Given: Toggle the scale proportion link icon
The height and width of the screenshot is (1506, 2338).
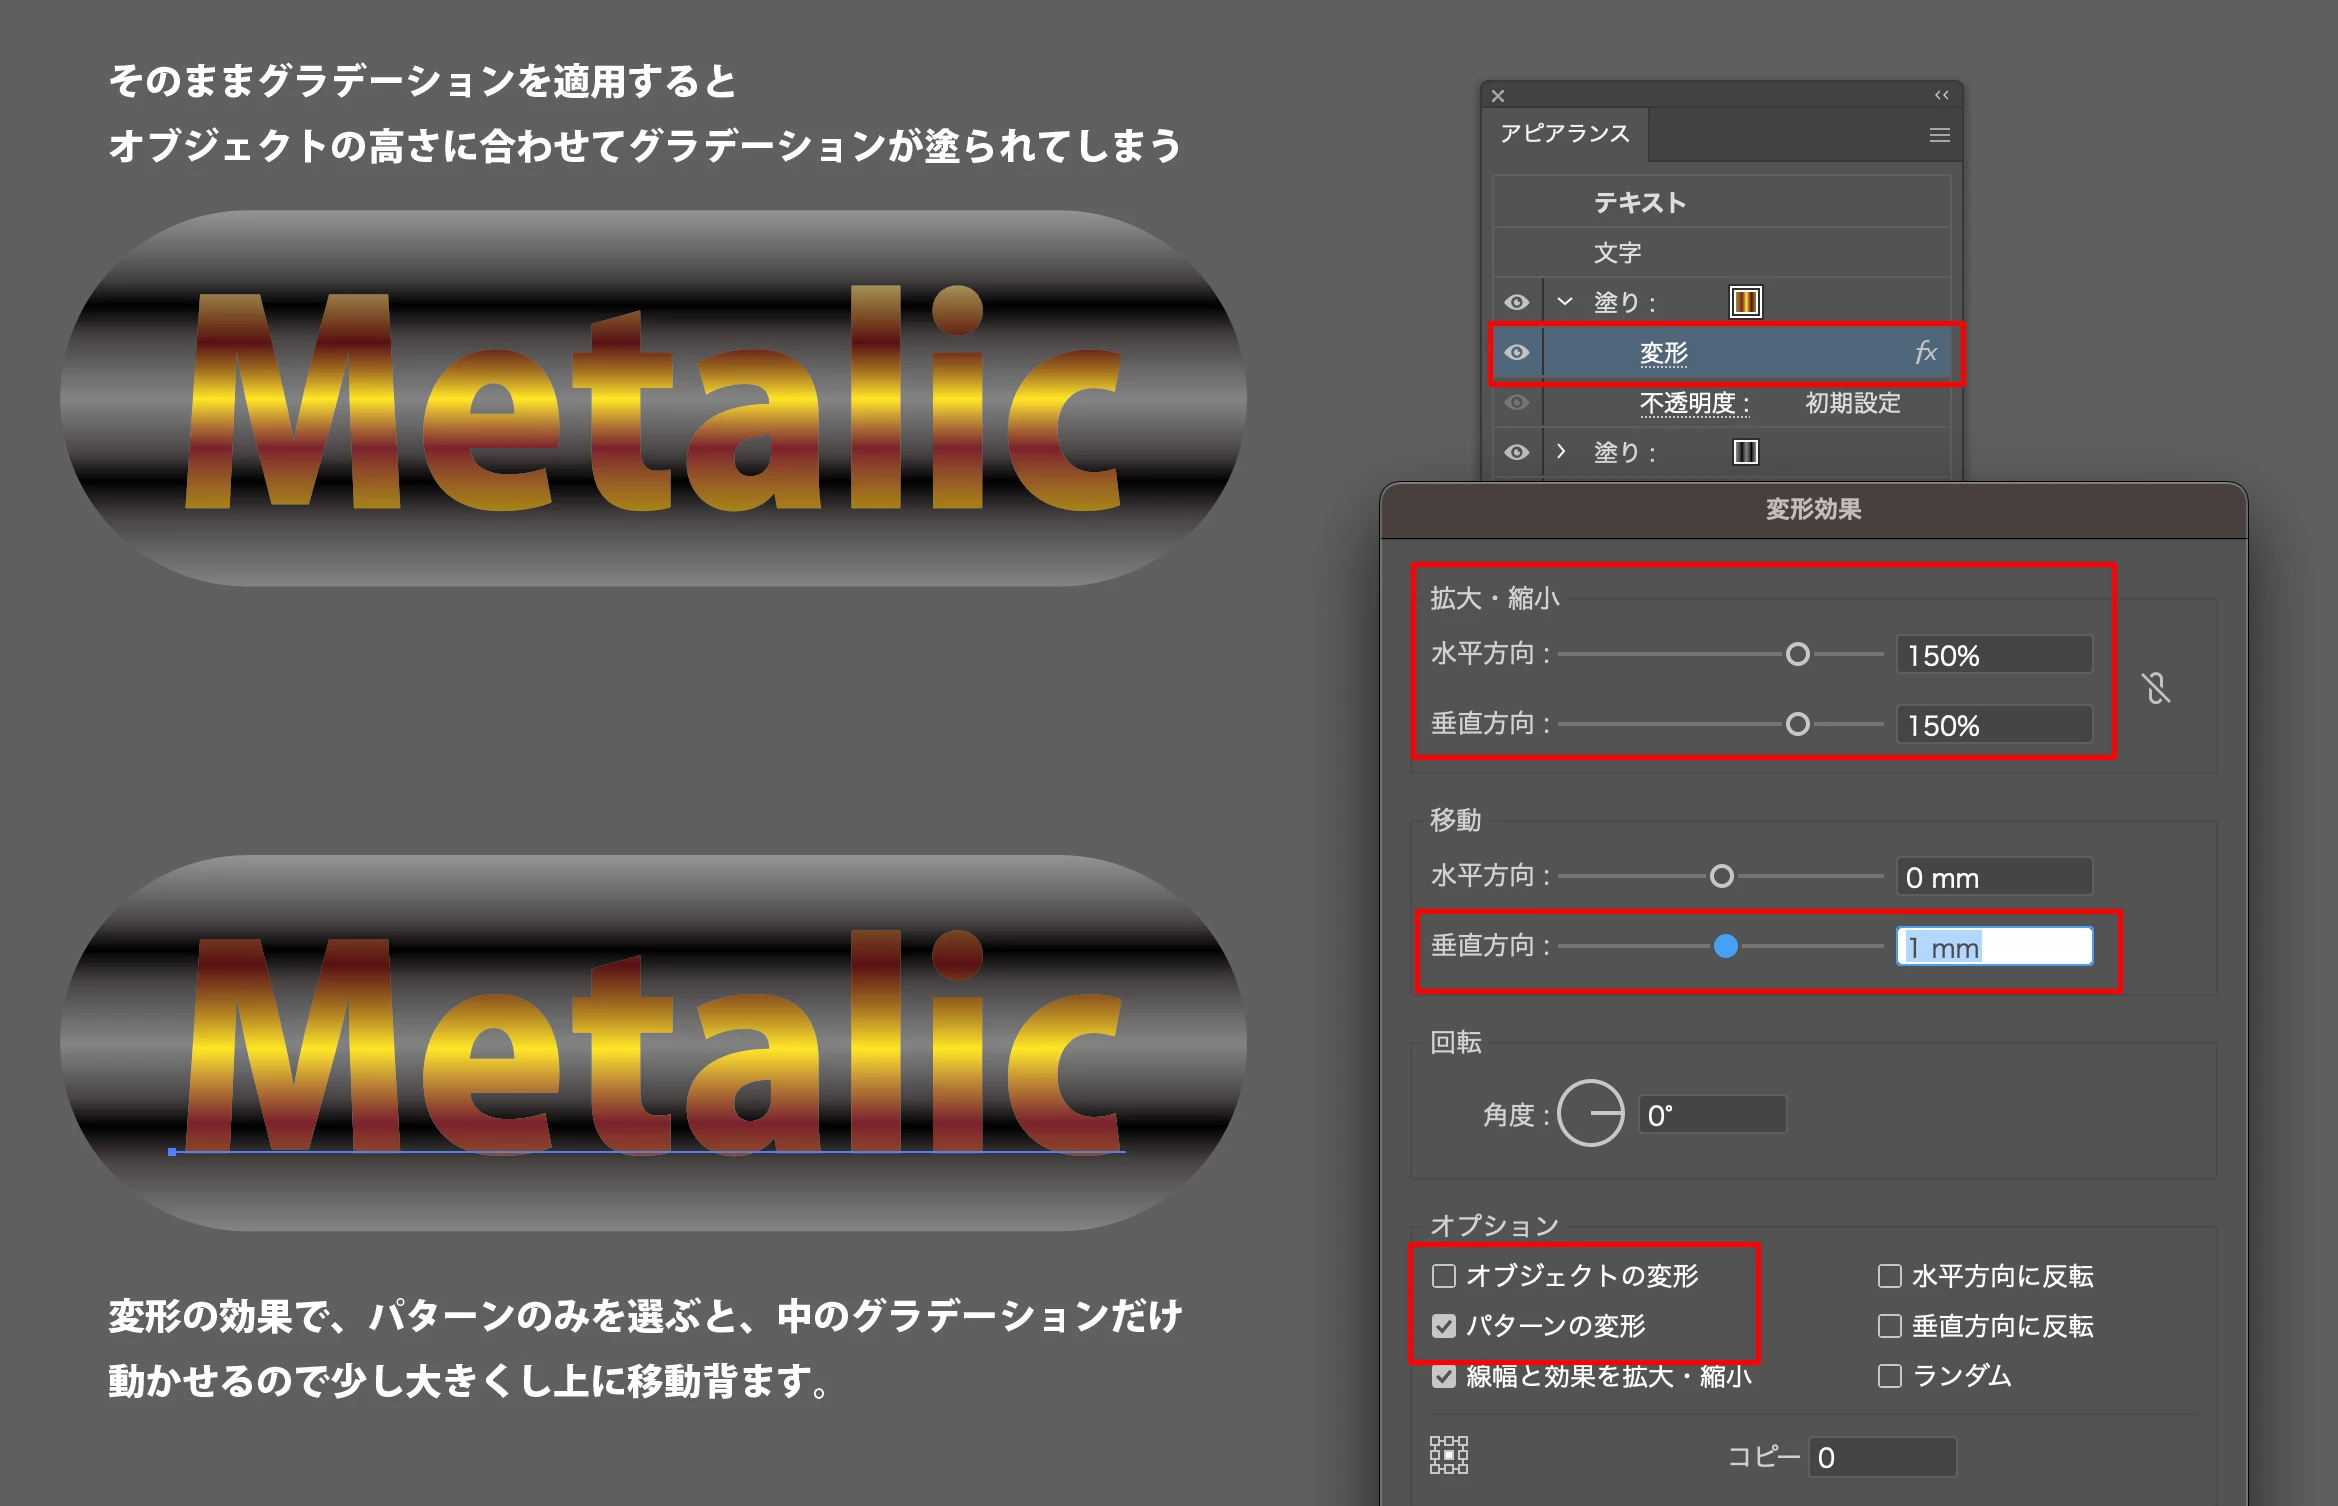Looking at the screenshot, I should point(2156,688).
